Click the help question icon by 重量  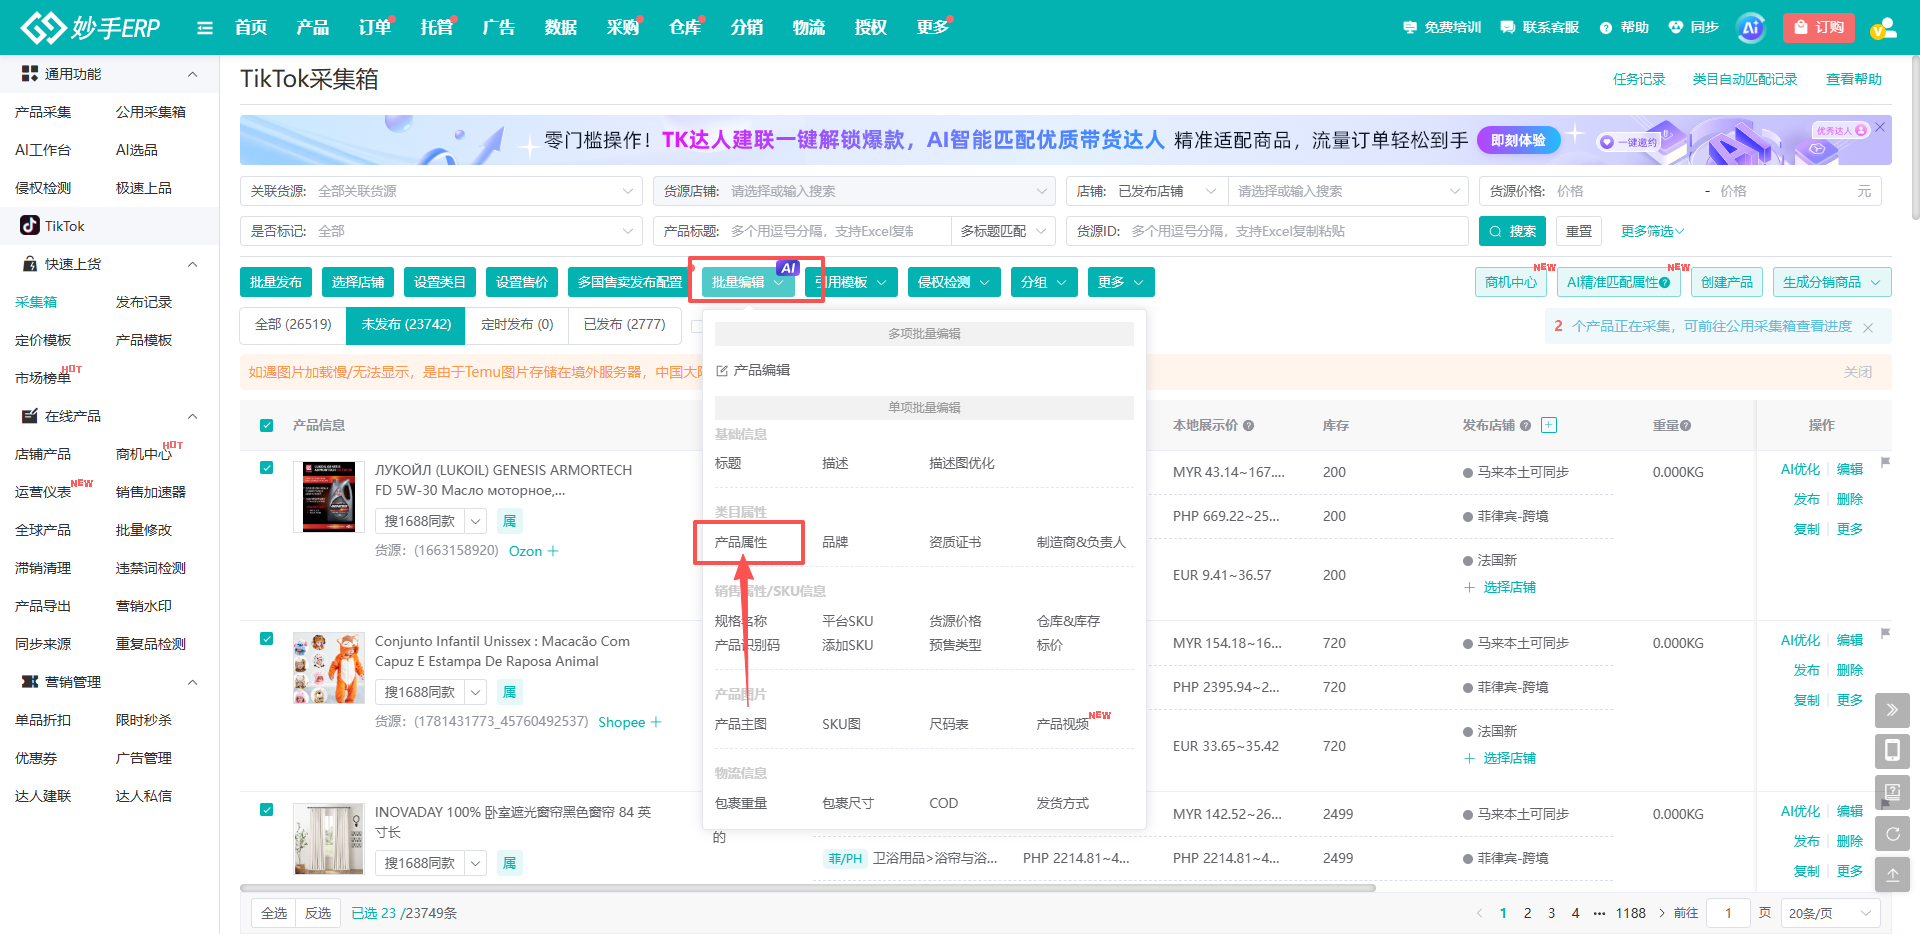pos(1685,426)
